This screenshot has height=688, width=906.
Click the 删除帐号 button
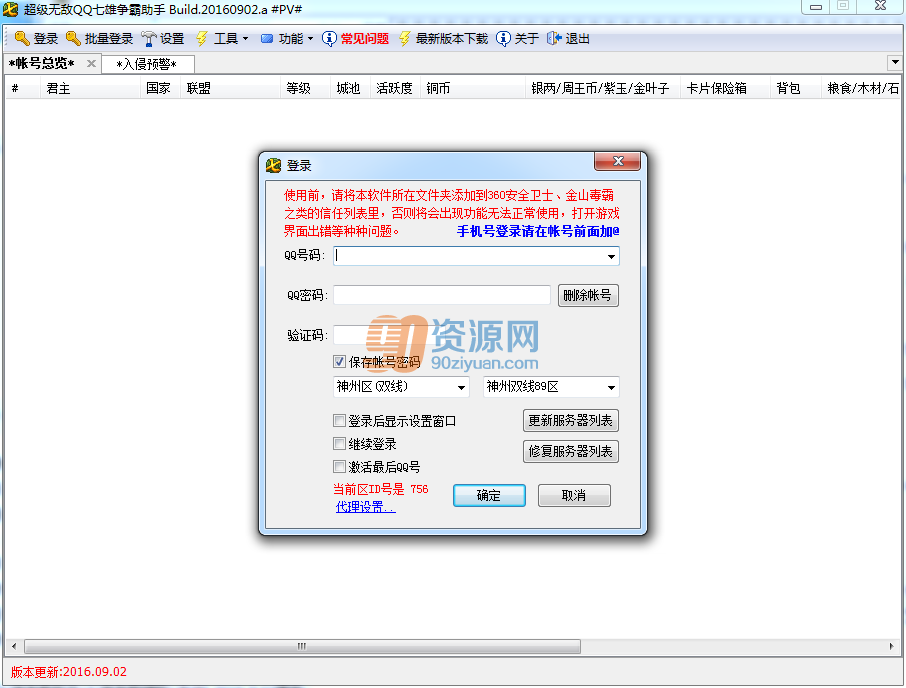pos(588,295)
